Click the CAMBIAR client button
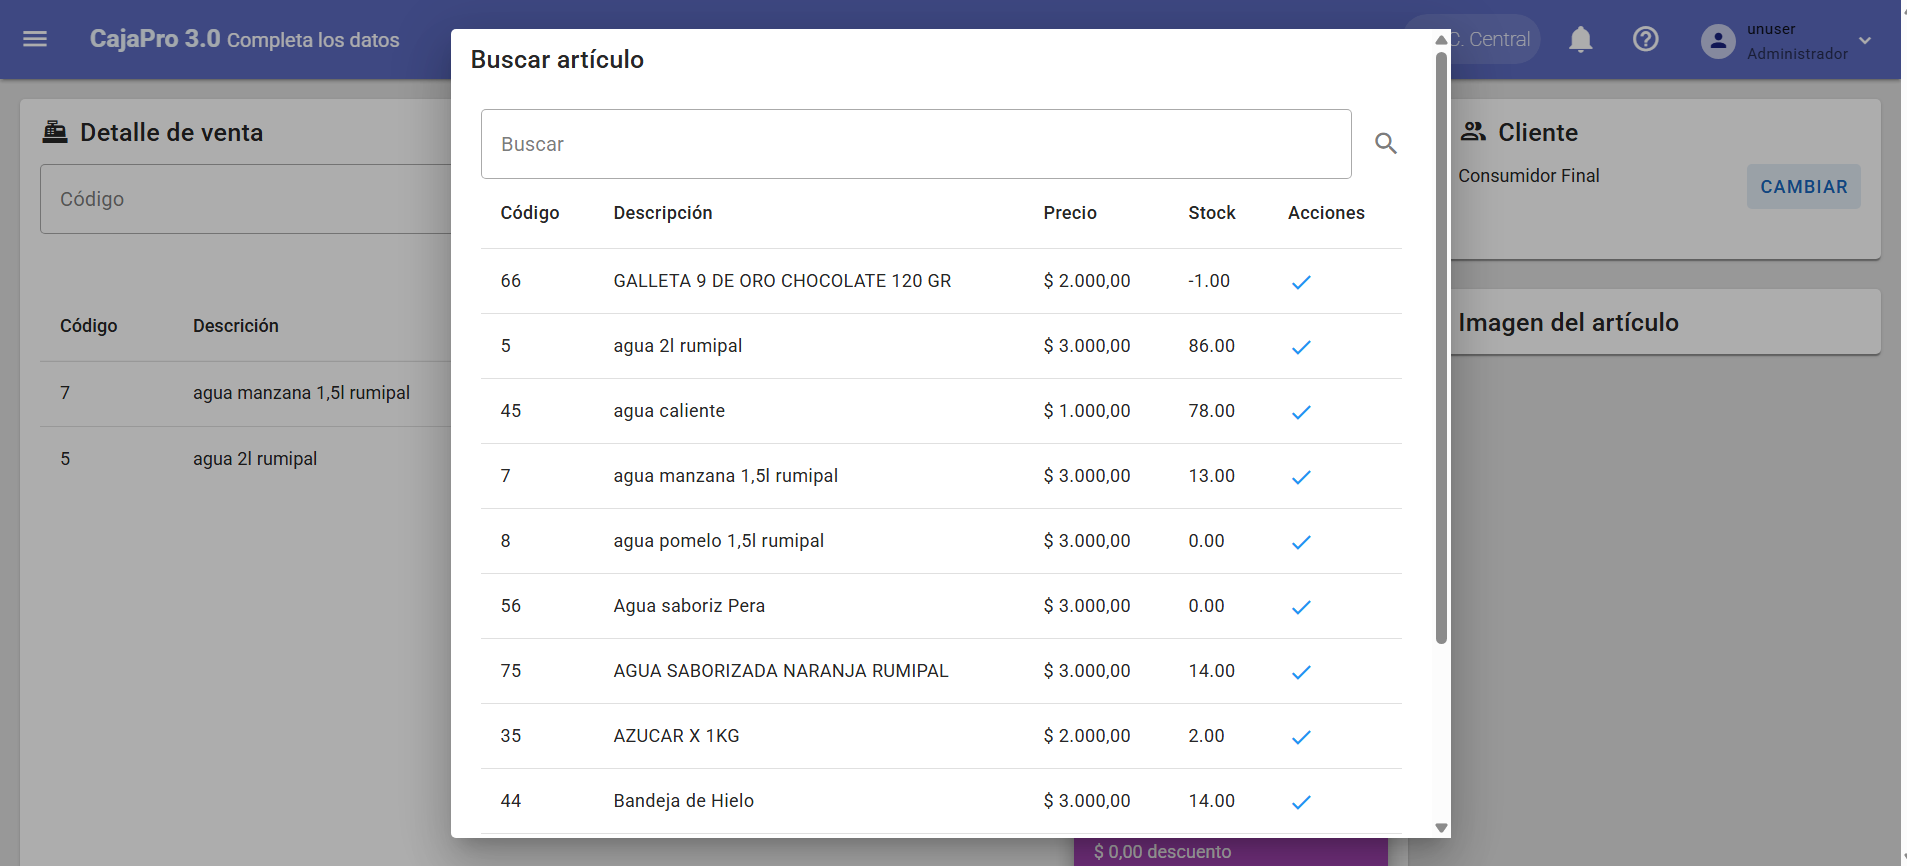The height and width of the screenshot is (866, 1907). click(1803, 187)
